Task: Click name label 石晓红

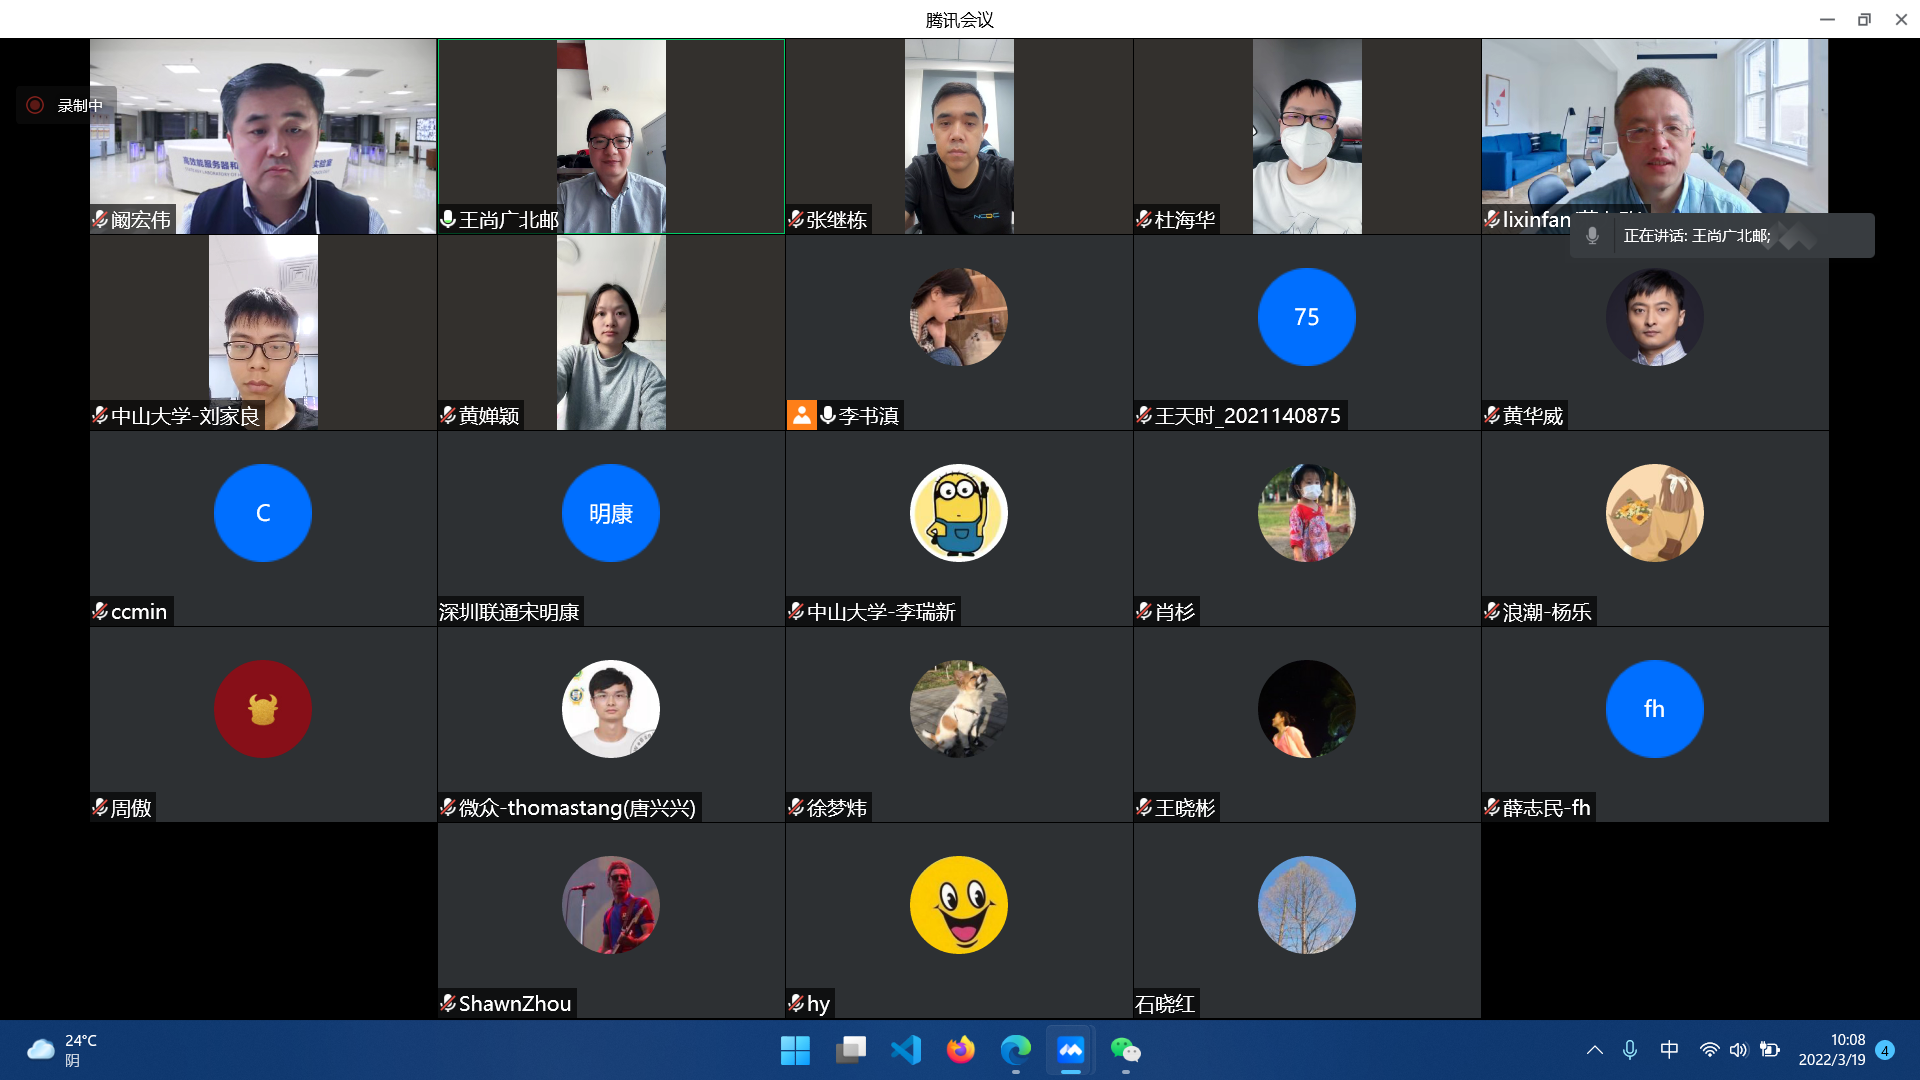Action: 1165,1003
